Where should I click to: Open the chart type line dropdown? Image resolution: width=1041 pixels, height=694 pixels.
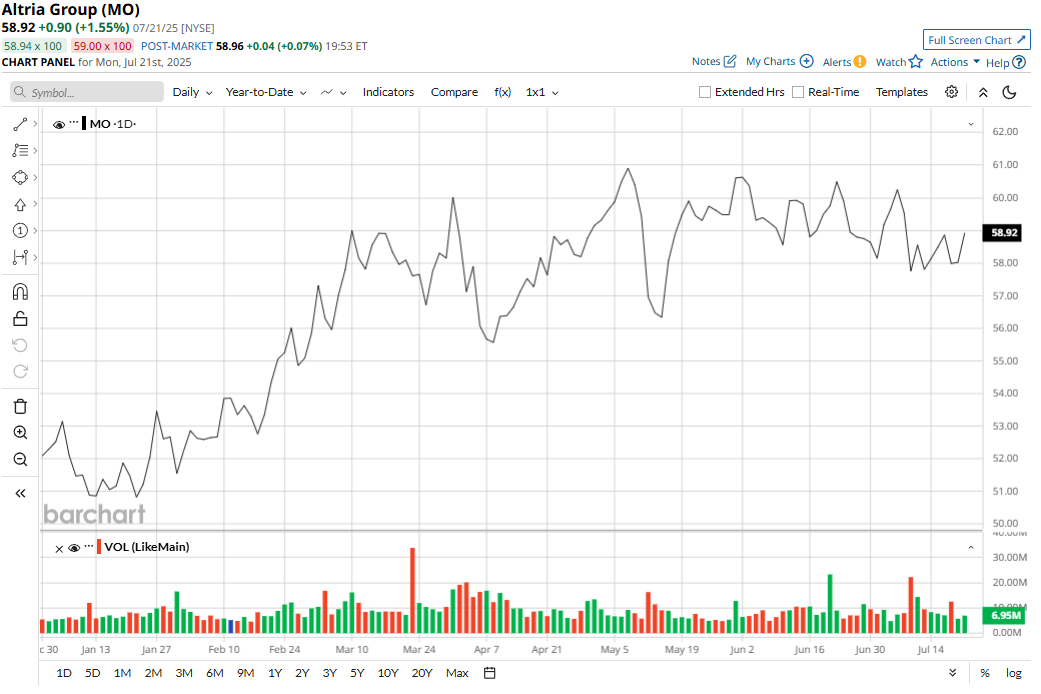pyautogui.click(x=333, y=92)
